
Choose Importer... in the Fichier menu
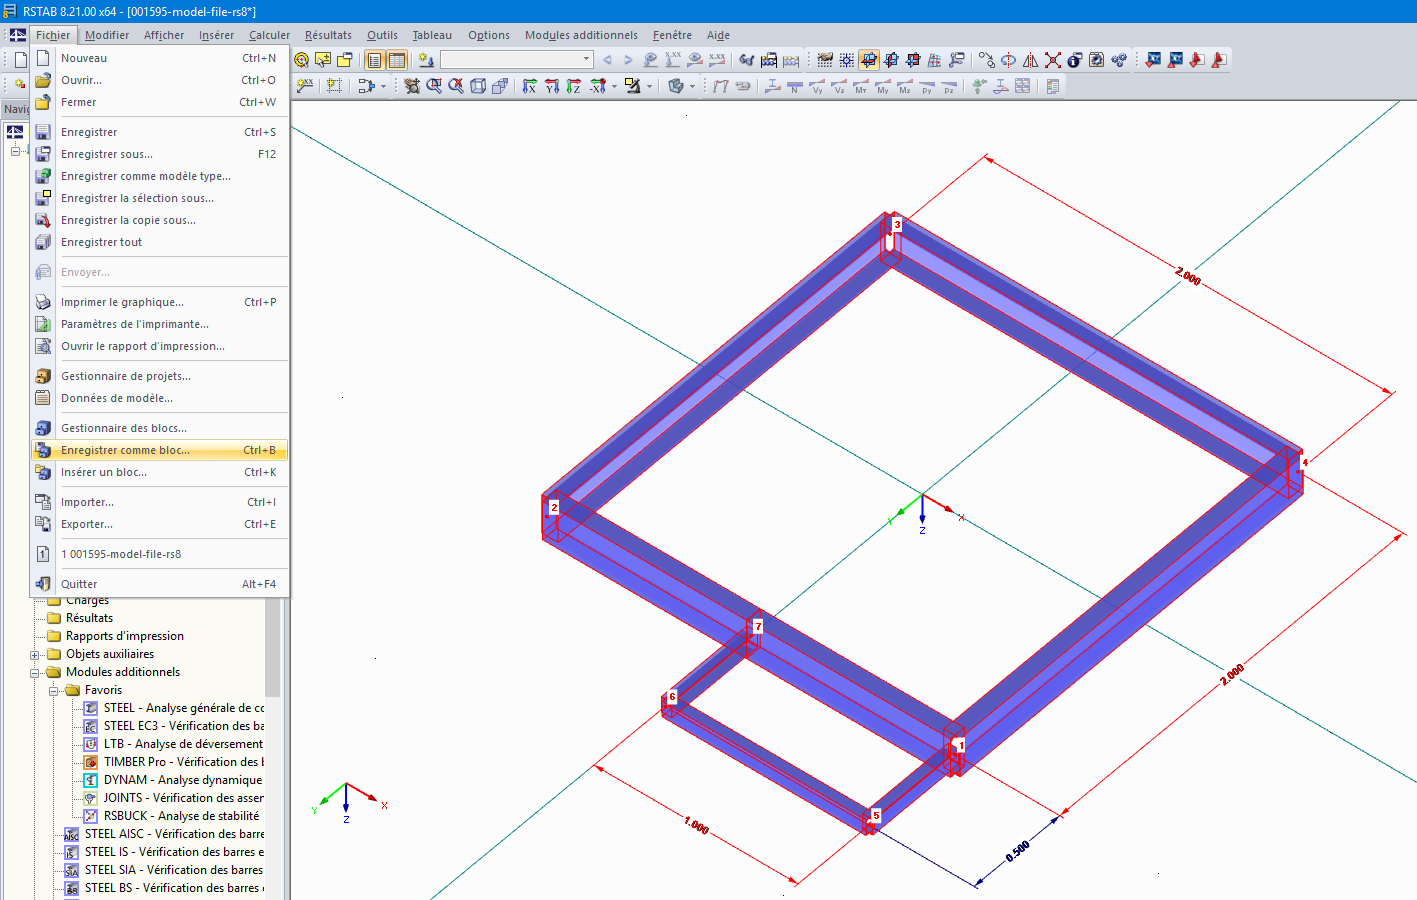[160, 502]
